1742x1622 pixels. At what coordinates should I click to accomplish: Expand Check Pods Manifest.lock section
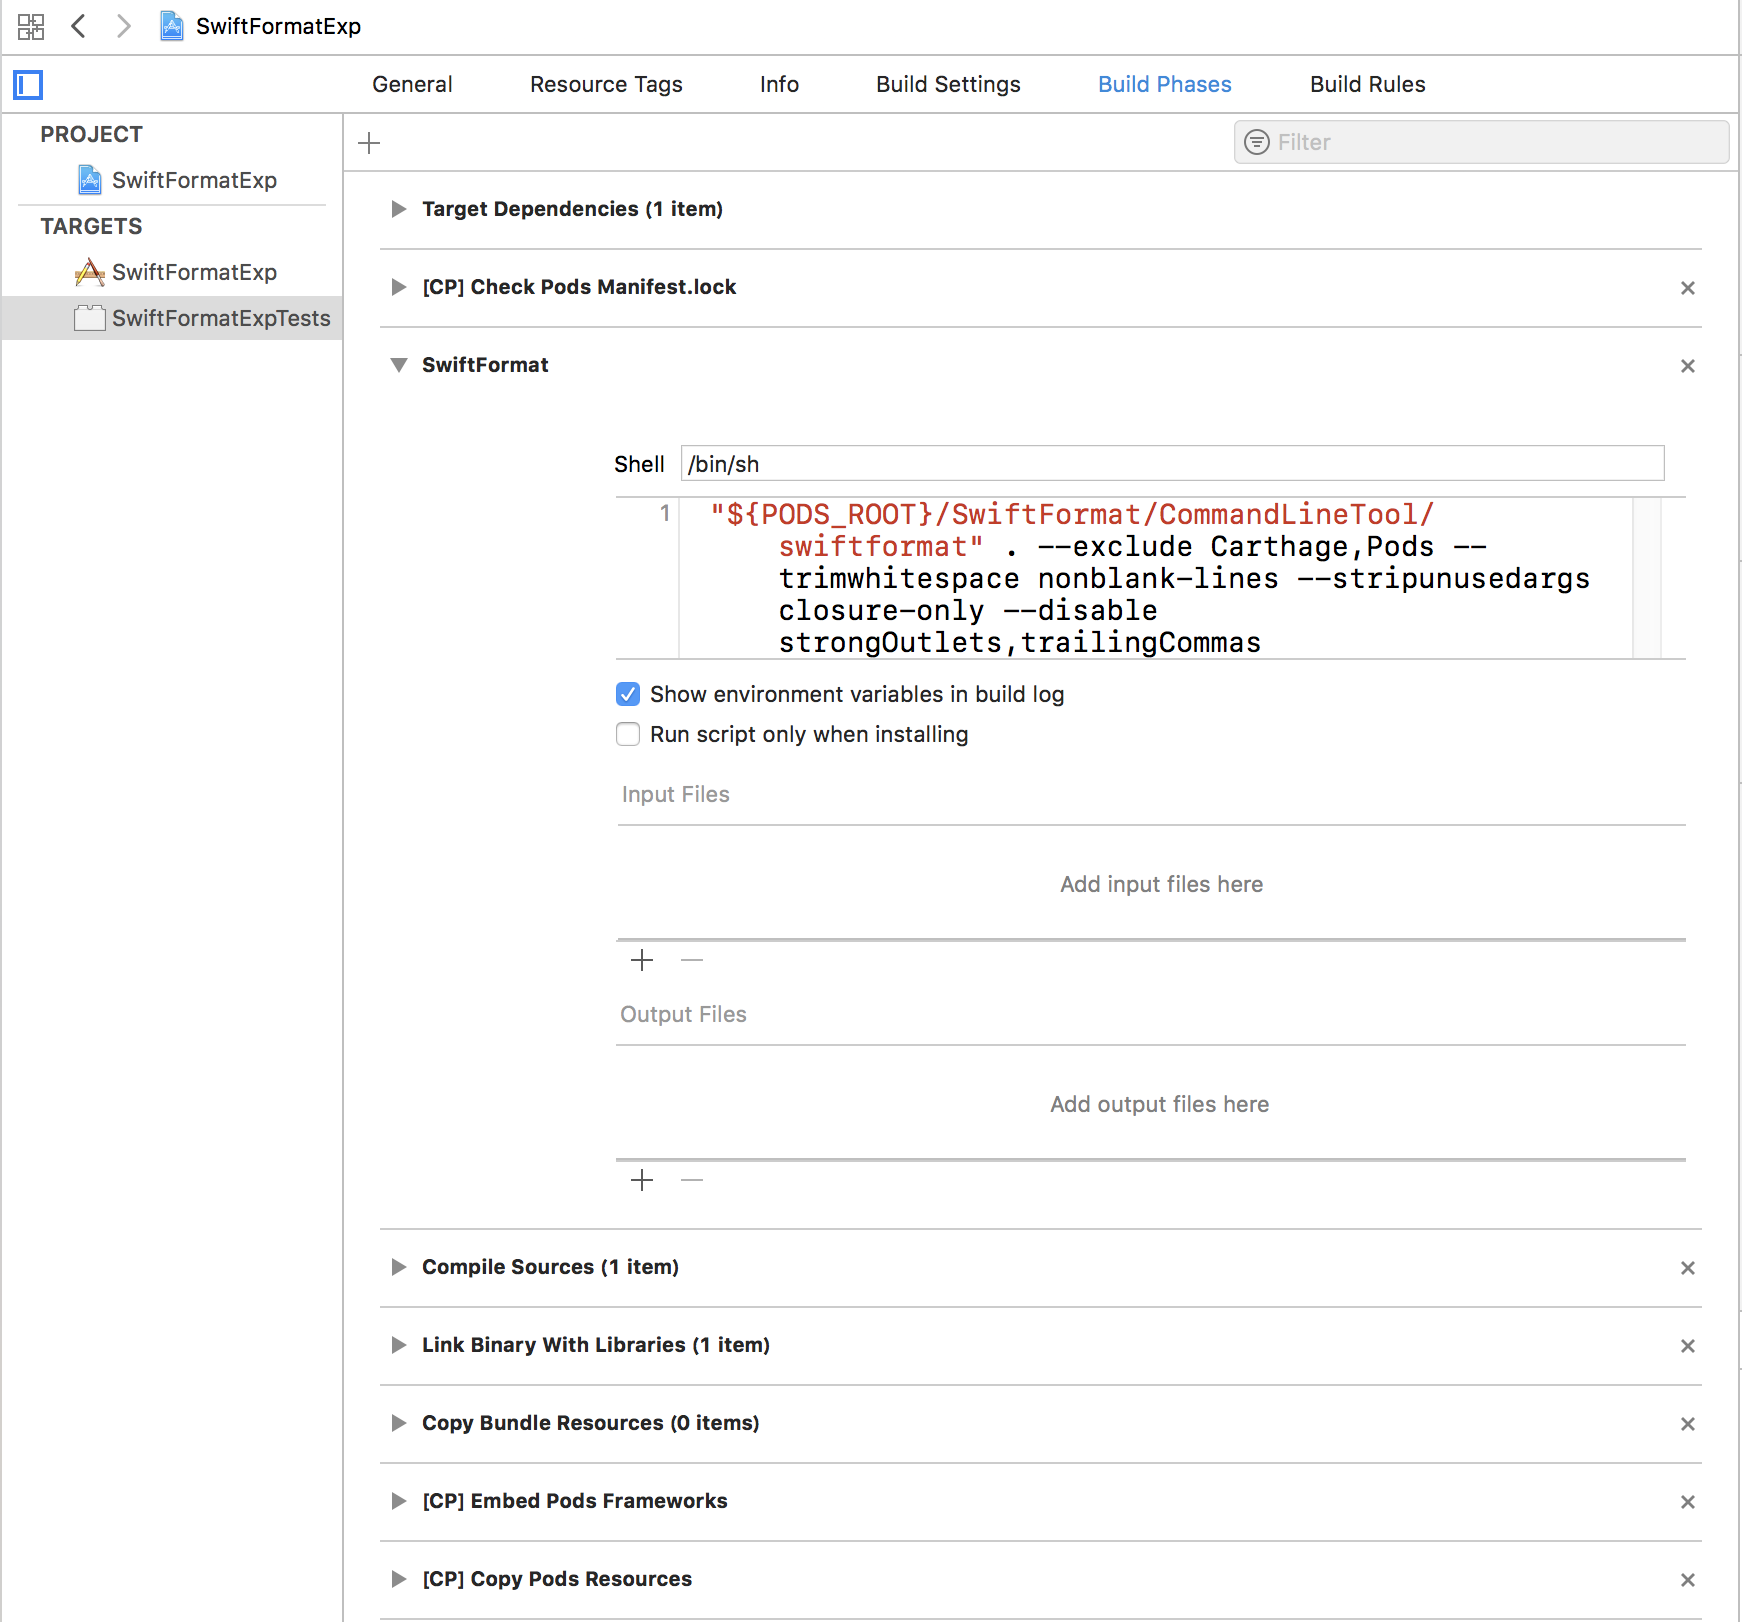[x=399, y=287]
